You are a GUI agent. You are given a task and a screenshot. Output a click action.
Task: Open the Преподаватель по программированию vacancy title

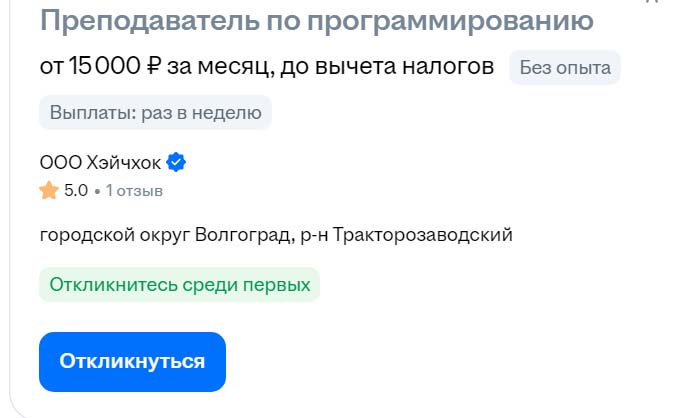(x=316, y=20)
